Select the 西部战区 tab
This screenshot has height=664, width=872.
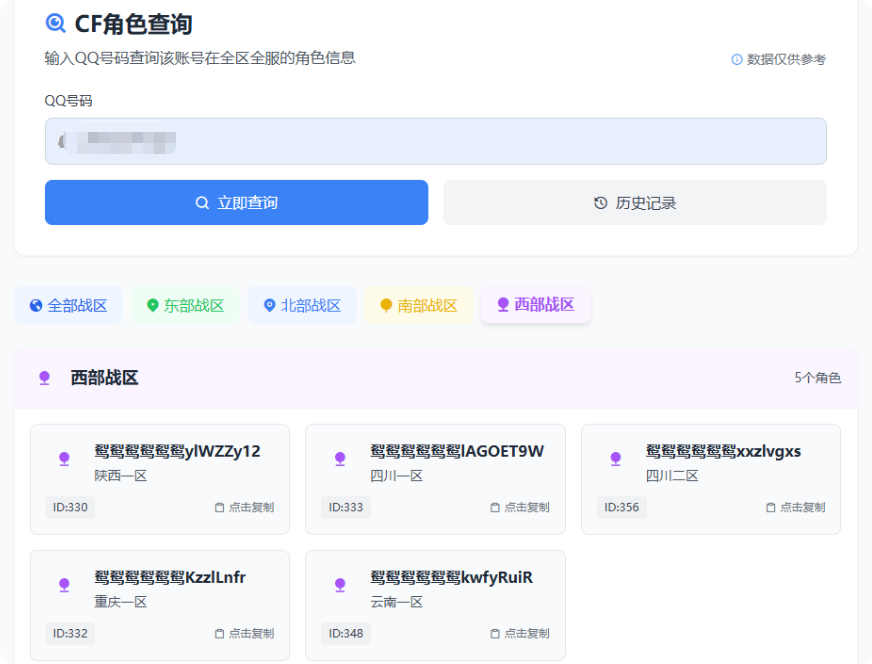pyautogui.click(x=536, y=304)
